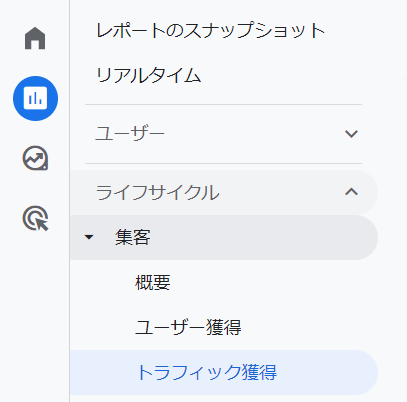Open the Reports bar chart icon
This screenshot has width=407, height=402.
pyautogui.click(x=35, y=98)
